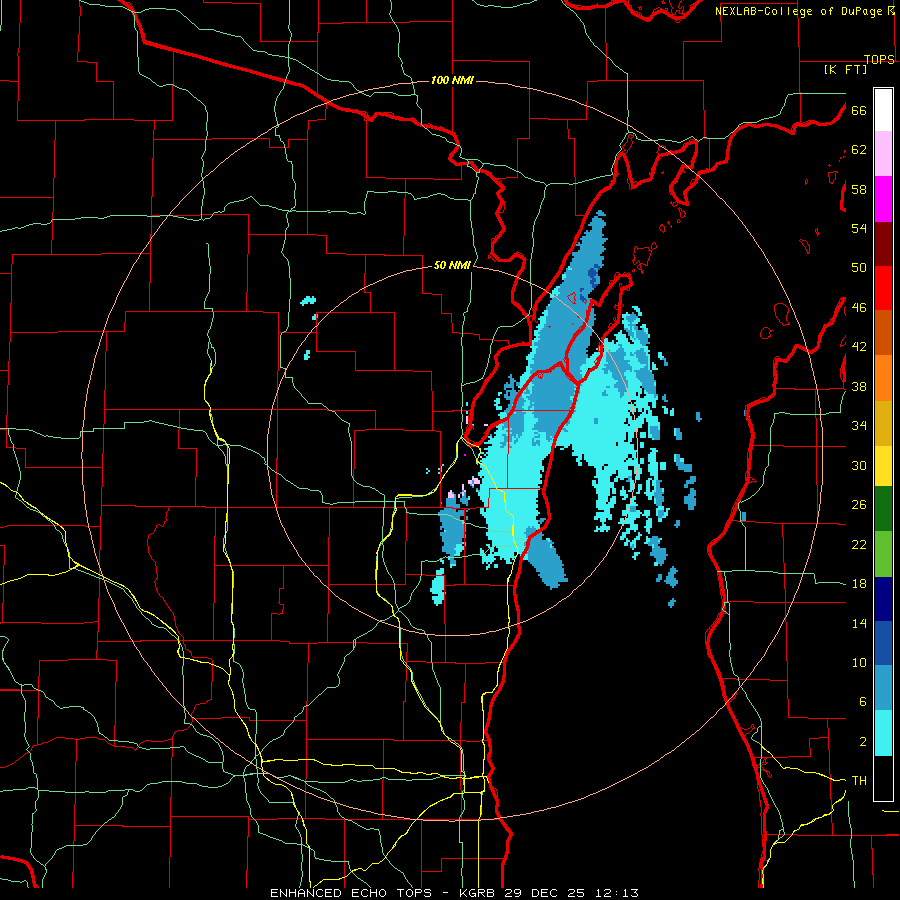Click the light green 22 kft legend swatch
This screenshot has height=900, width=900.
coord(883,554)
